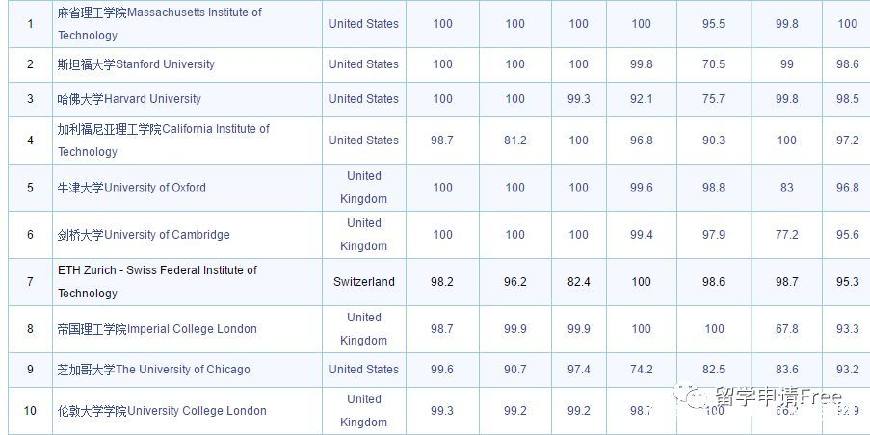Click the 67.8 score in Imperial row
Screen dimensions: 870x435
click(x=787, y=329)
